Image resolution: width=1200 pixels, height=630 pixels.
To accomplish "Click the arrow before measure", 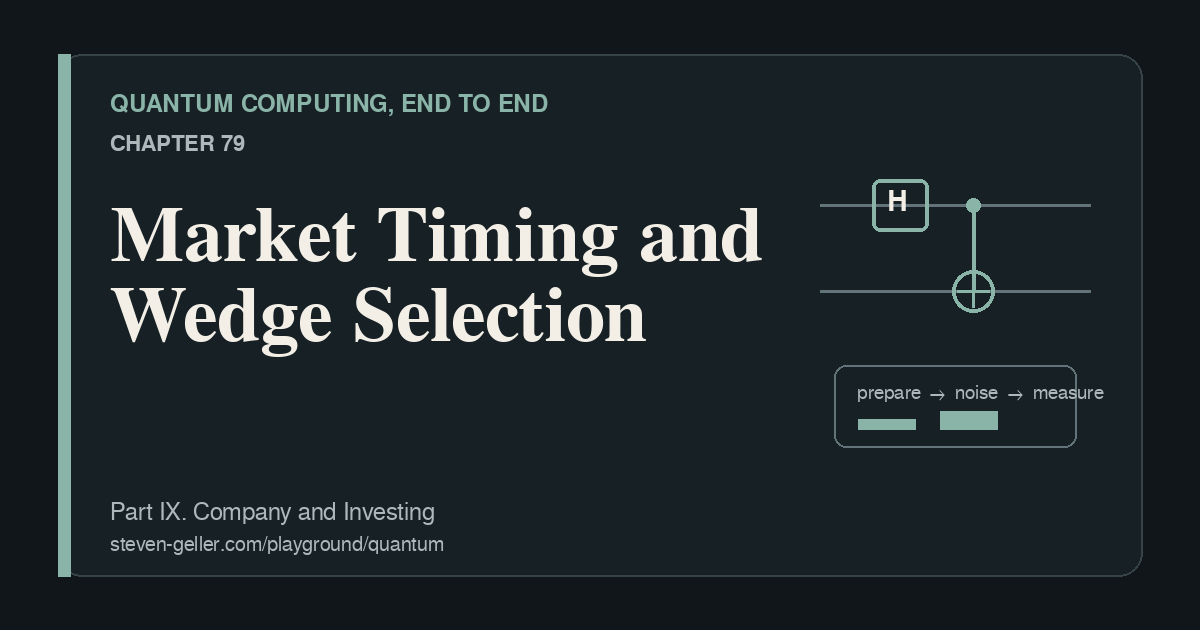I will click(x=1015, y=395).
